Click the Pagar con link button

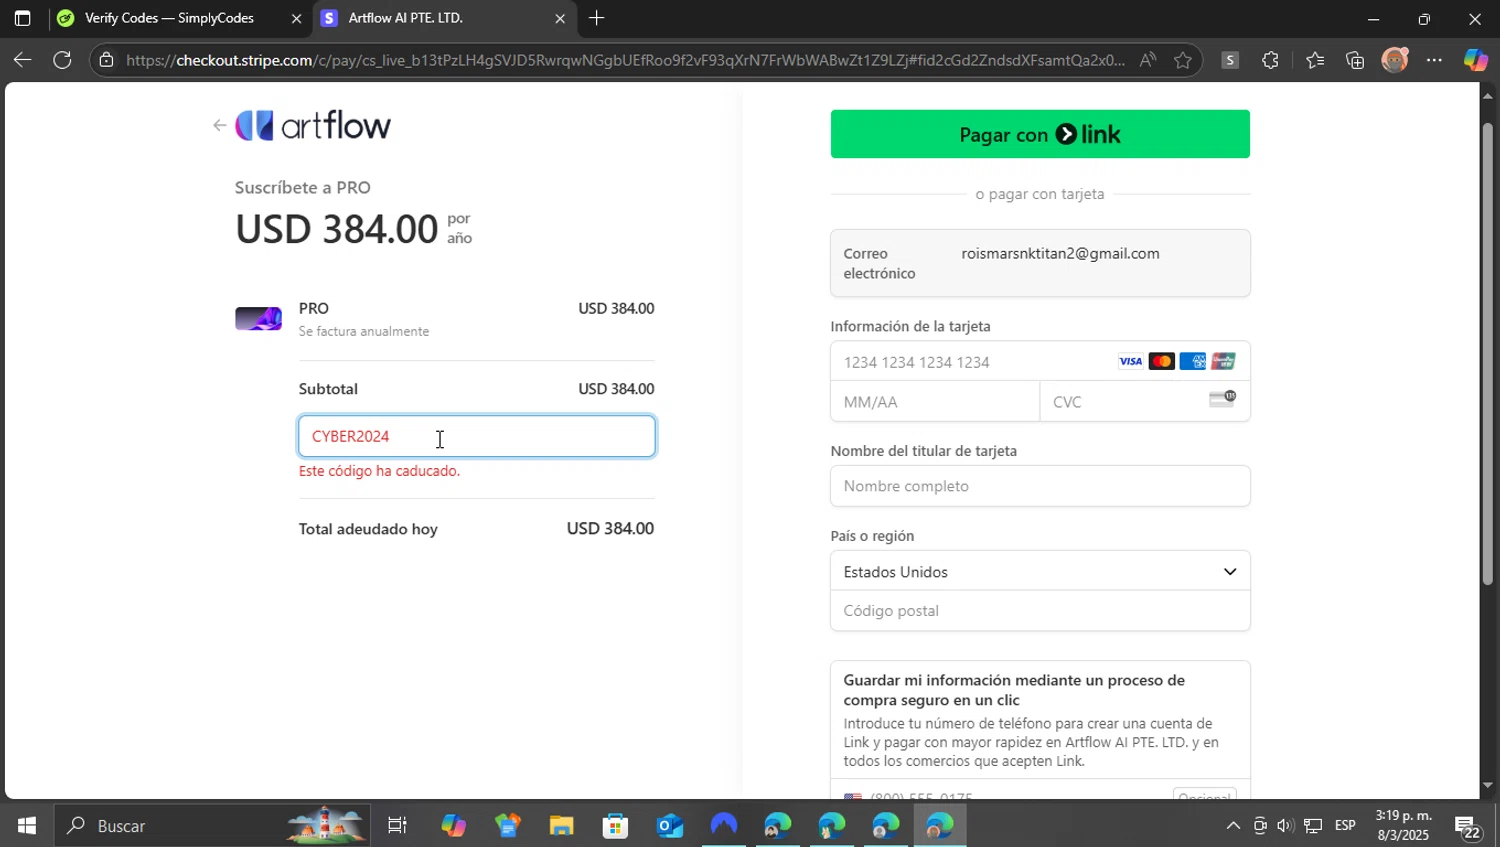(x=1040, y=134)
